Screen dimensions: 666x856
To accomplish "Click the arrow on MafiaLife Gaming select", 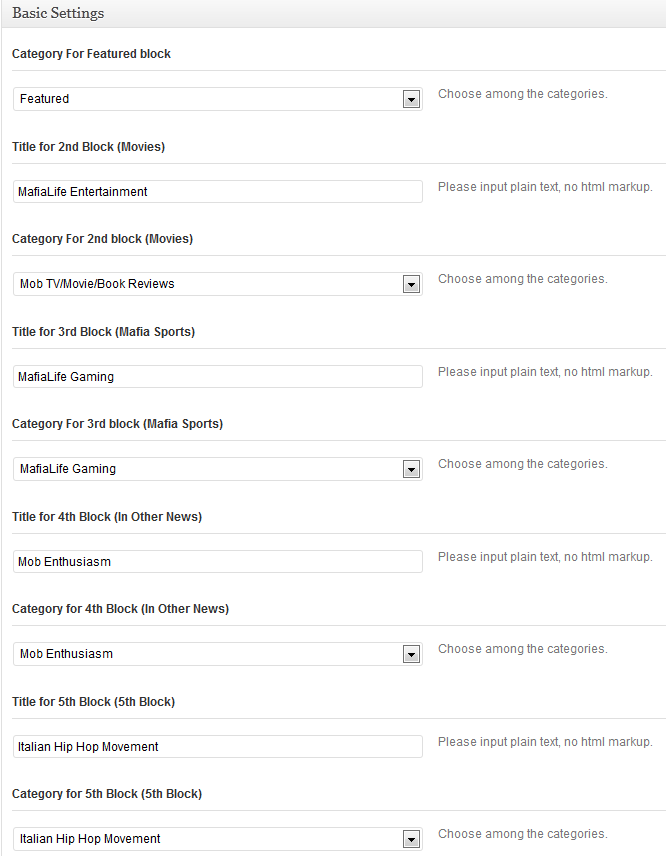I will coord(411,469).
